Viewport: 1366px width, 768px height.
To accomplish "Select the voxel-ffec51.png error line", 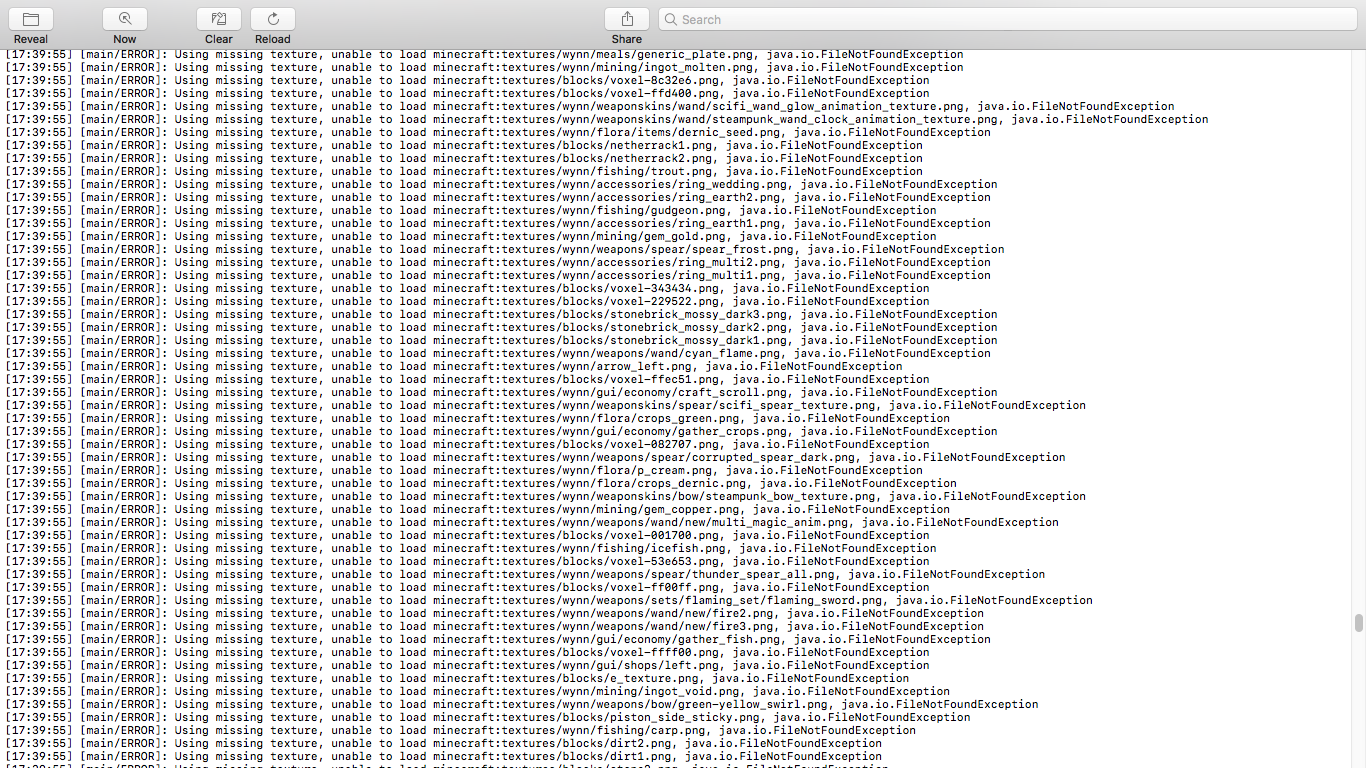I will 467,380.
